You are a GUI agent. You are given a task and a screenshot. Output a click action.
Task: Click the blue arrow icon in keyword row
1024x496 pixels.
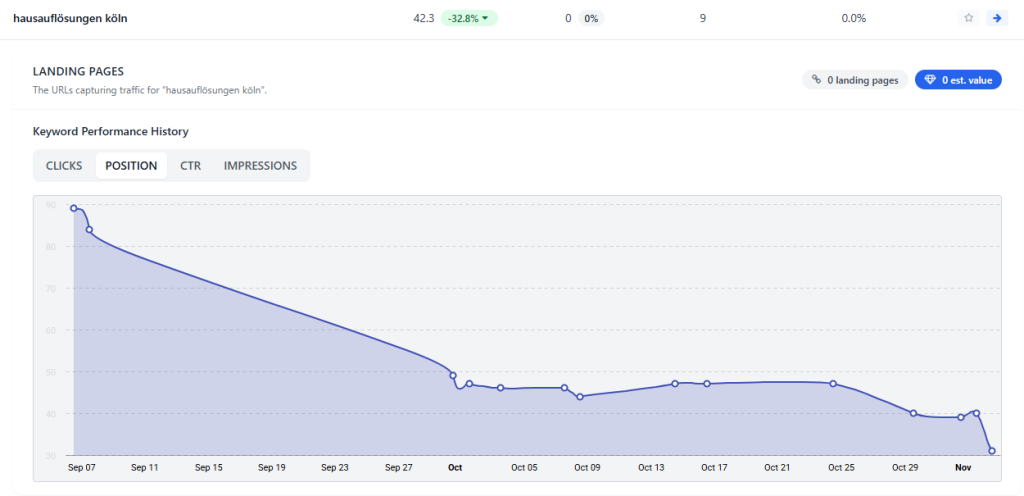(995, 18)
